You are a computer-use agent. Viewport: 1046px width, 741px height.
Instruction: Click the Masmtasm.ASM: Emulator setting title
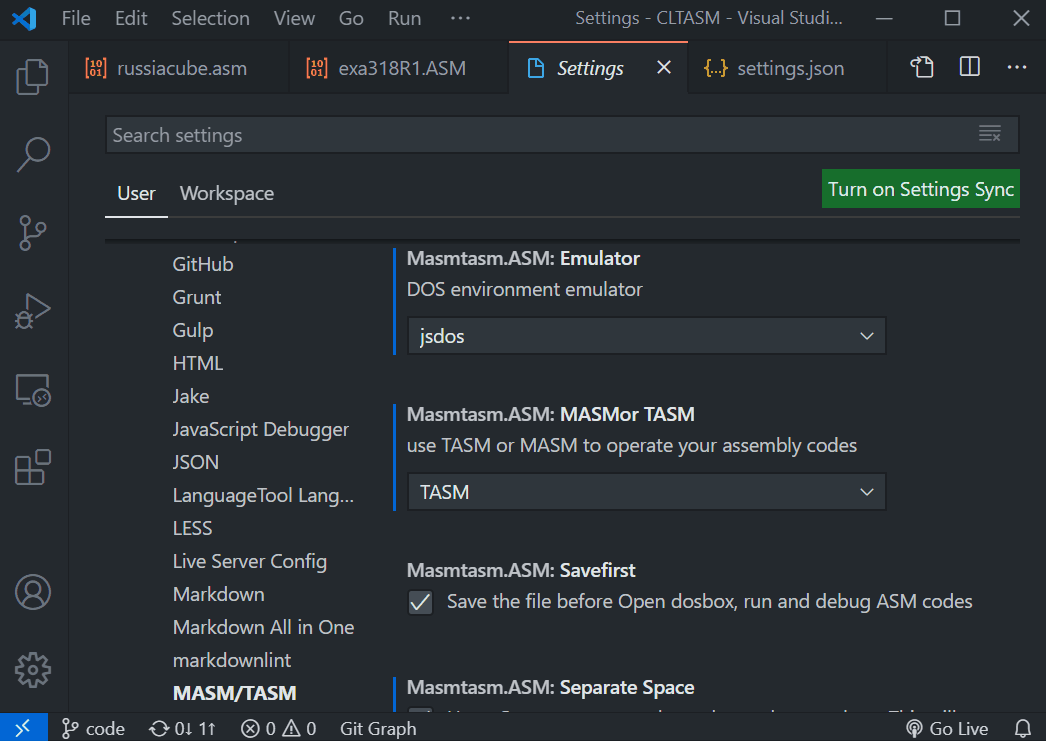tap(523, 258)
